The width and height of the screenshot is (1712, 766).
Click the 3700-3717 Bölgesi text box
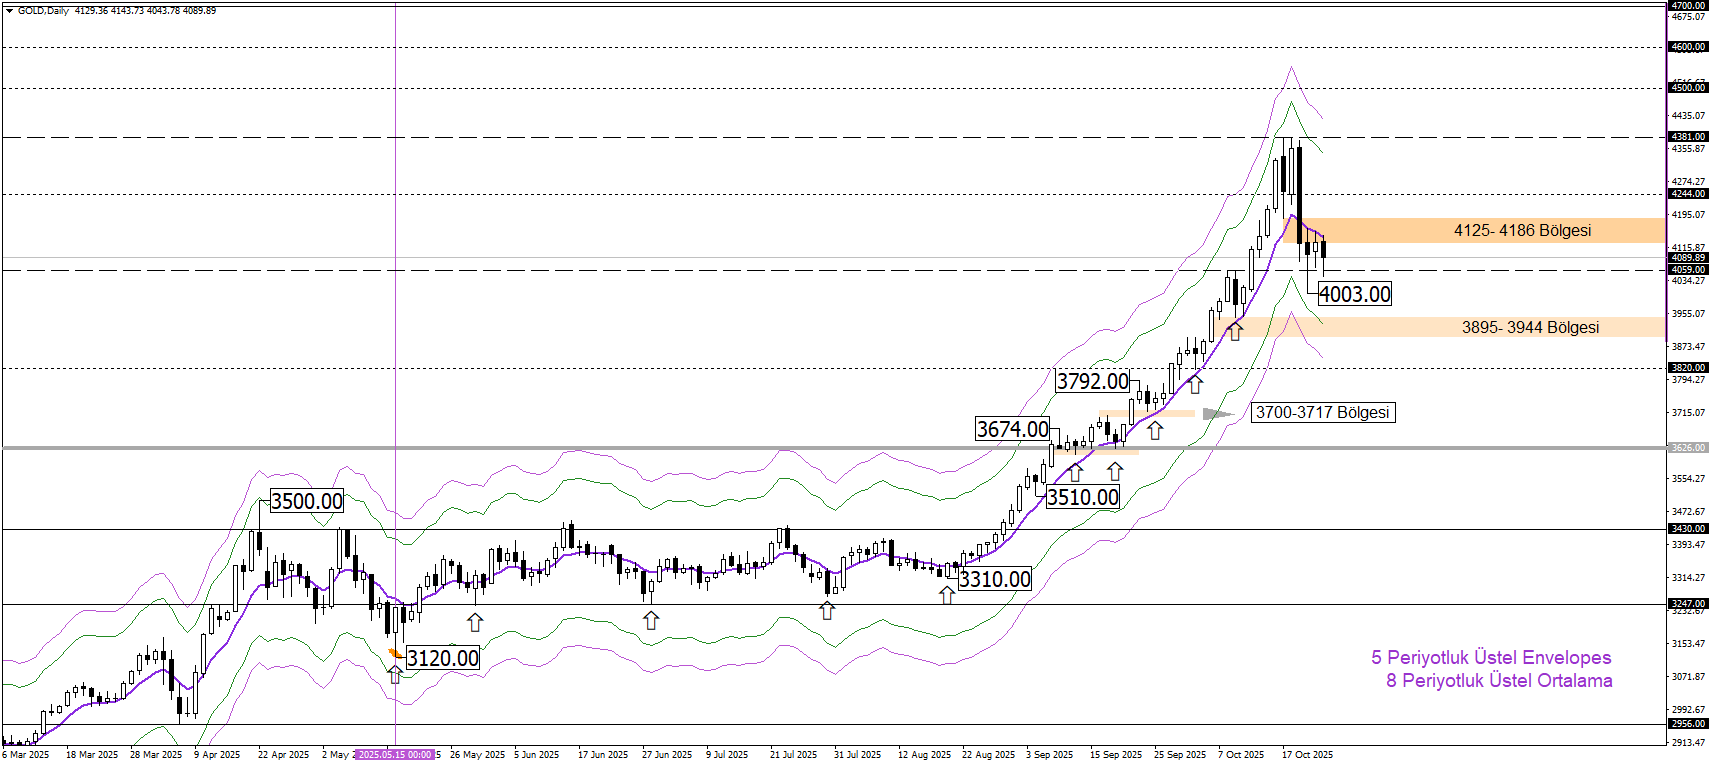1322,412
